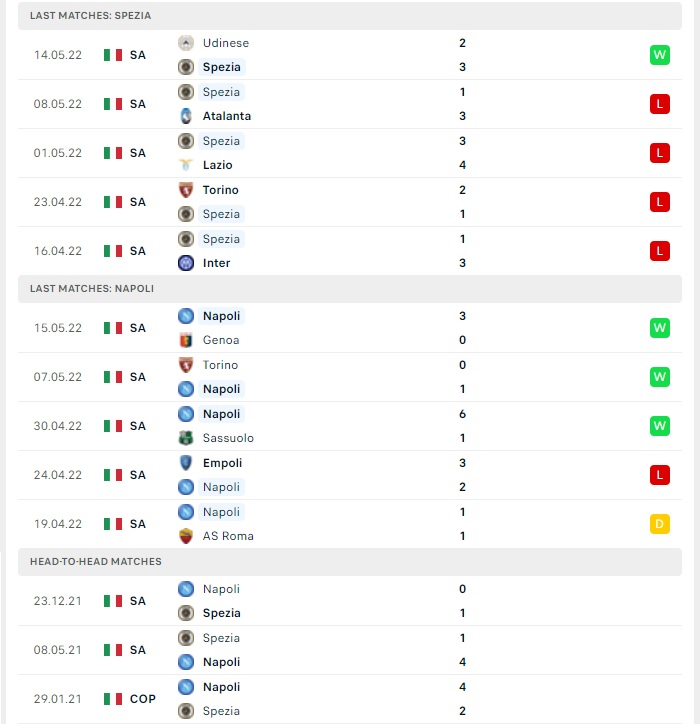Click the green W badge for Udinese–Spezia
The image size is (700, 724).
pos(659,55)
